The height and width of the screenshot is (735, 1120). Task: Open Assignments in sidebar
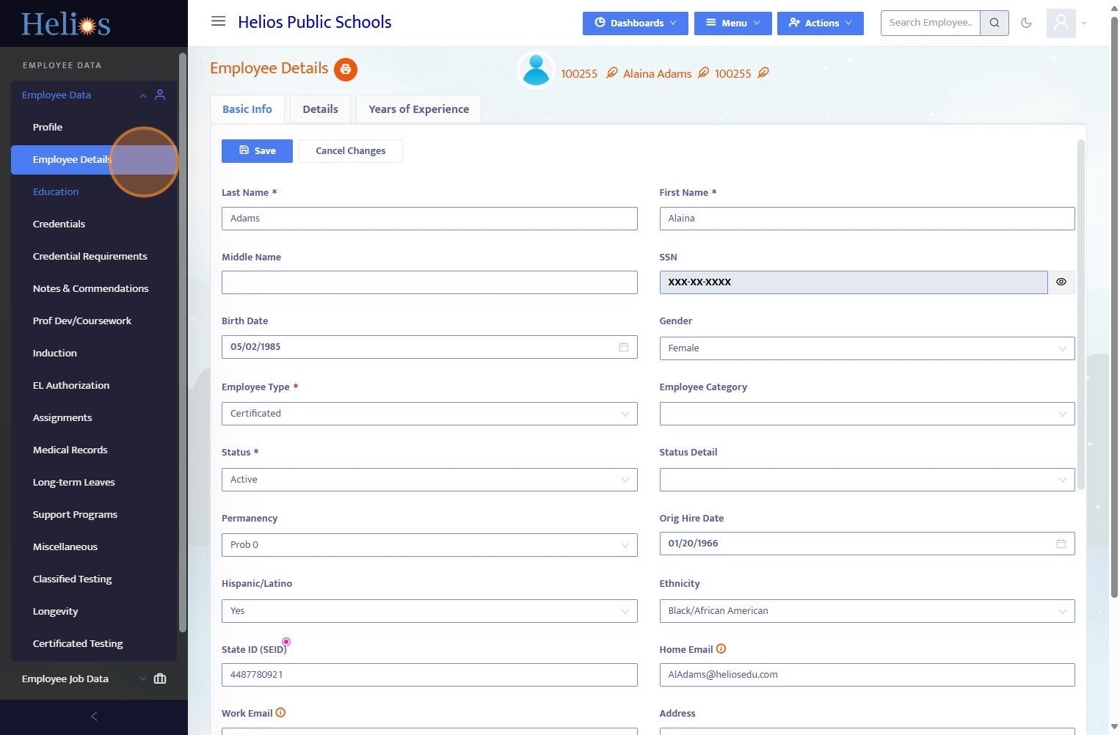click(x=62, y=417)
